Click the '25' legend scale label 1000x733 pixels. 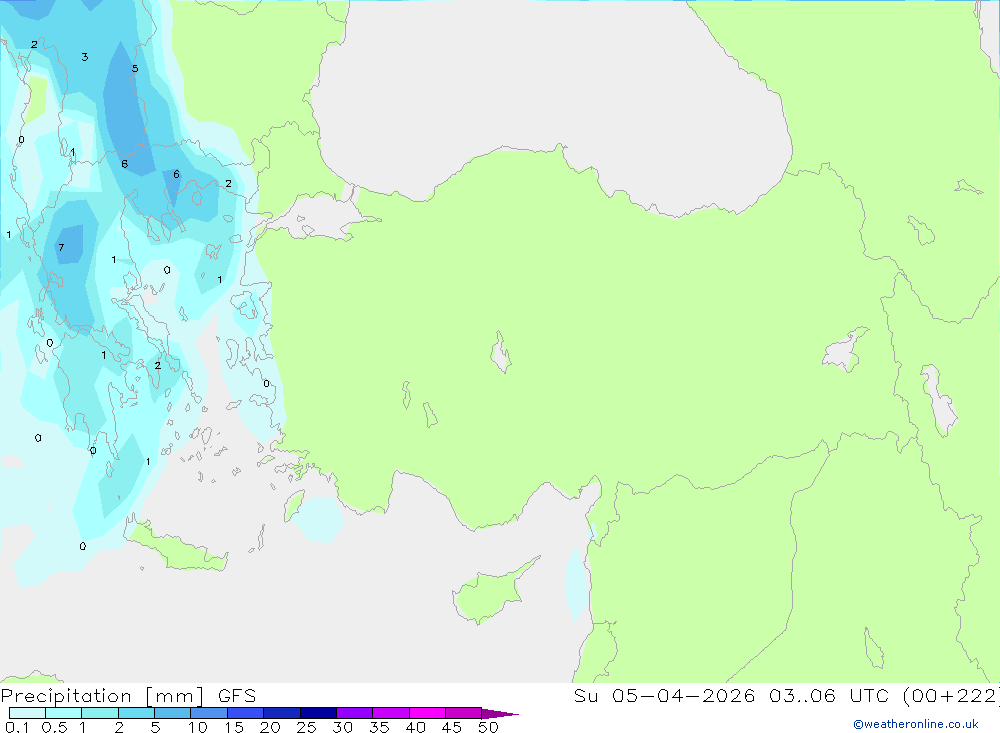pos(307,727)
